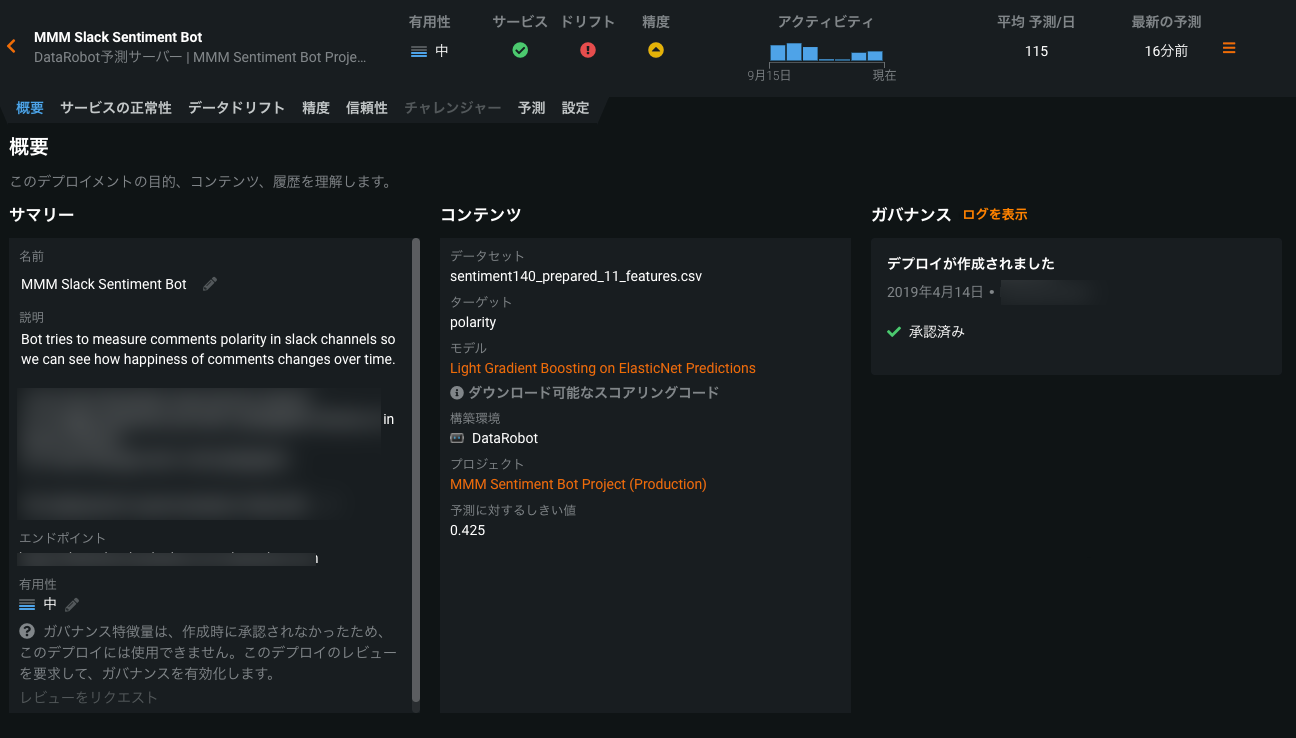Screen dimensions: 1296x738
Task: Select the 精度 tab
Action: (316, 108)
